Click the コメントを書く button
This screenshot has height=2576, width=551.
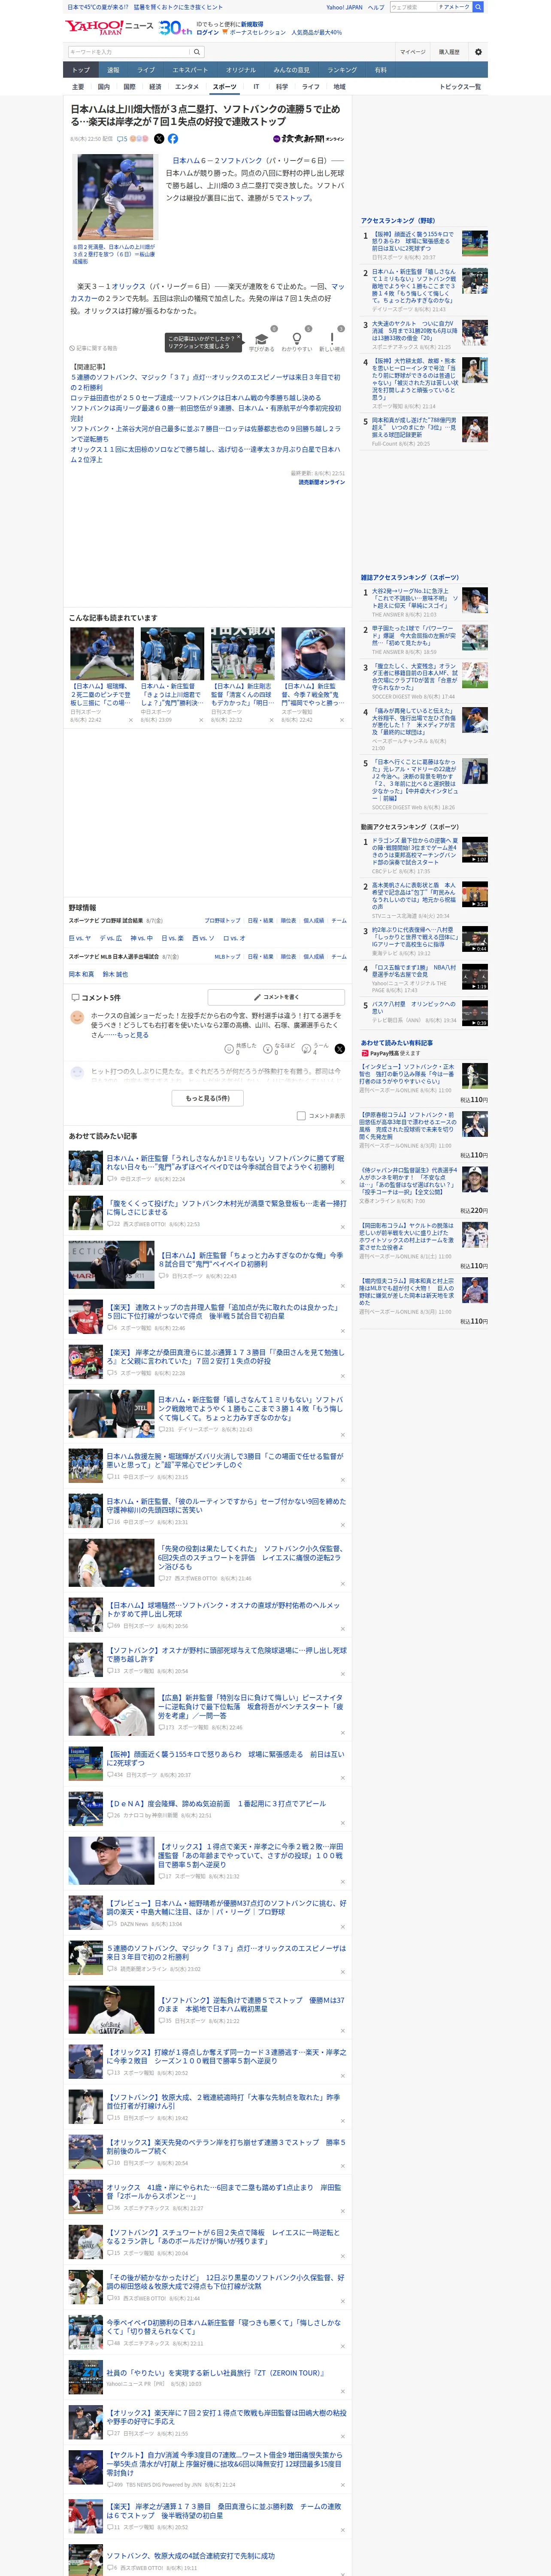(x=276, y=997)
